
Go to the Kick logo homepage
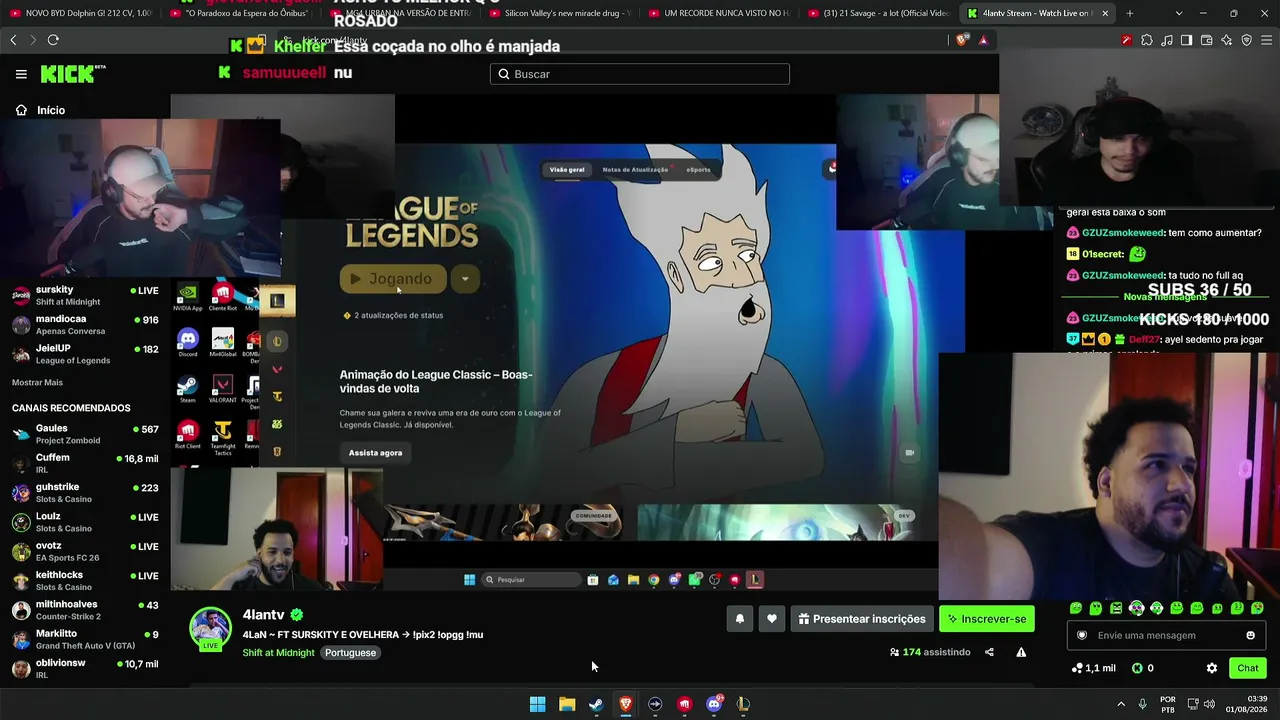point(73,74)
